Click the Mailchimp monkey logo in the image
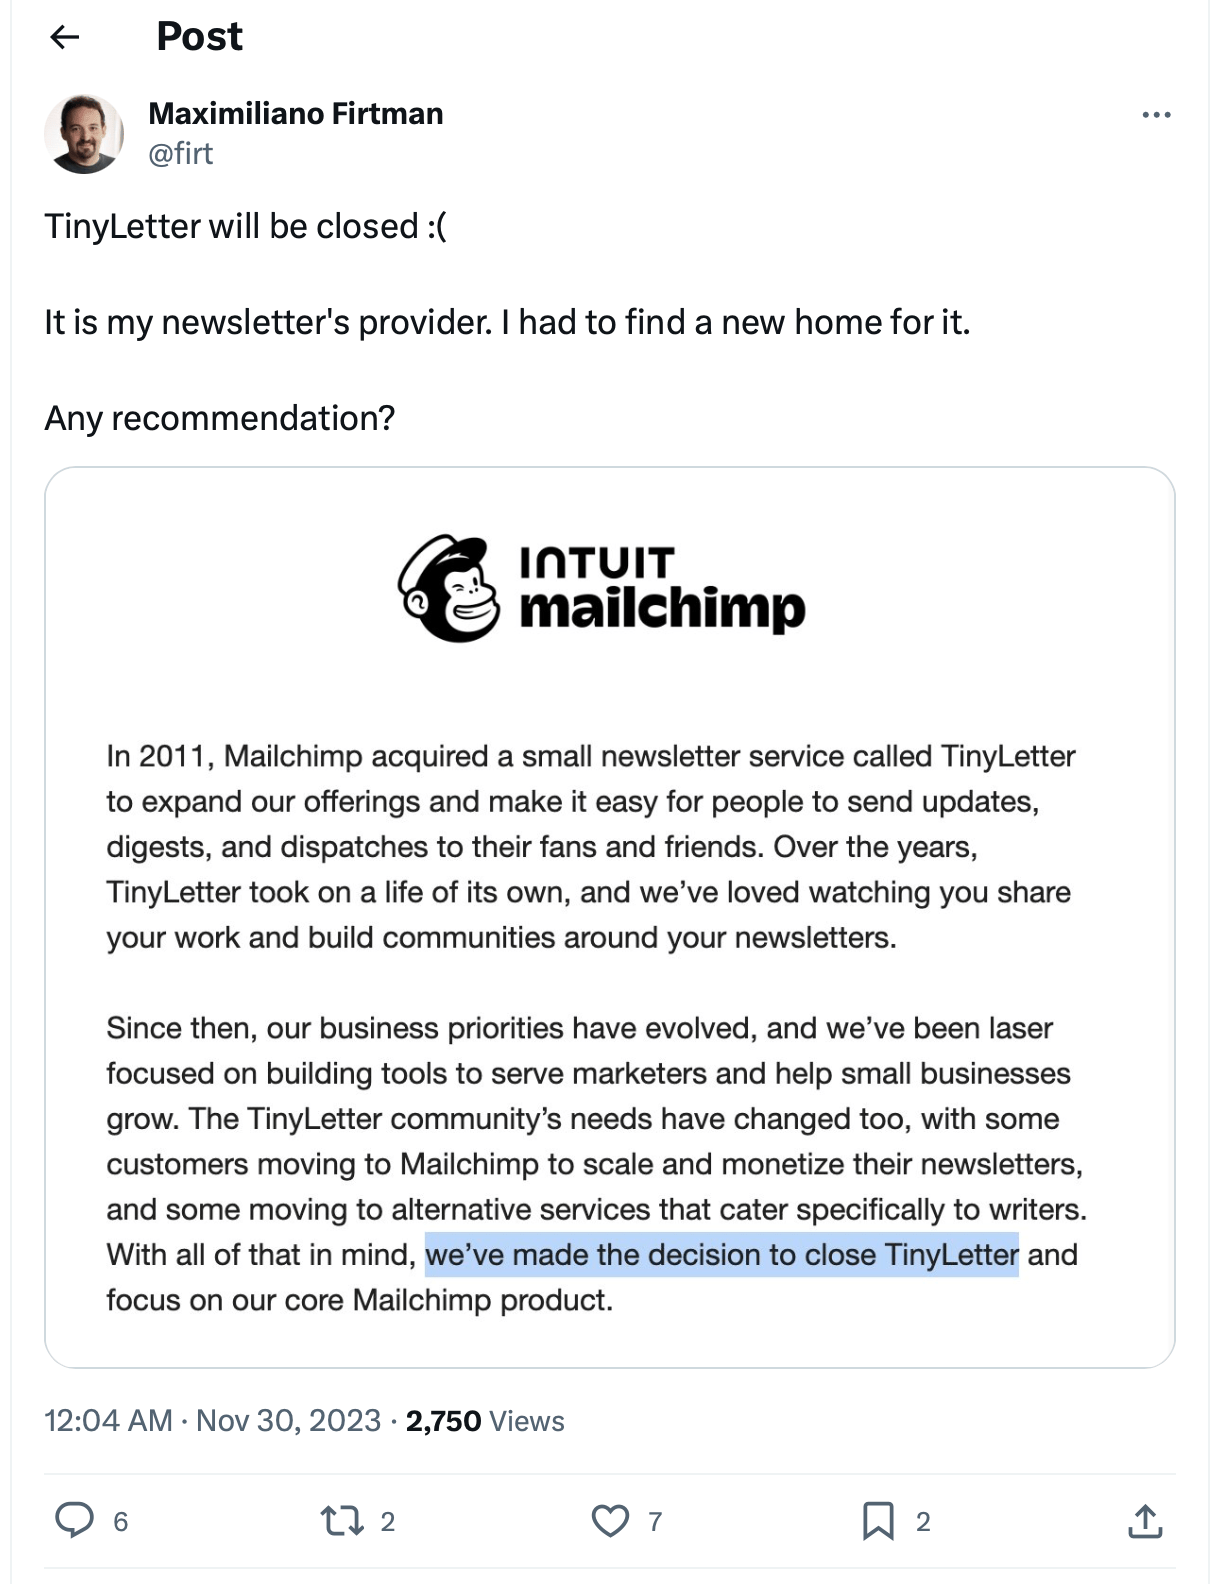 pos(452,588)
